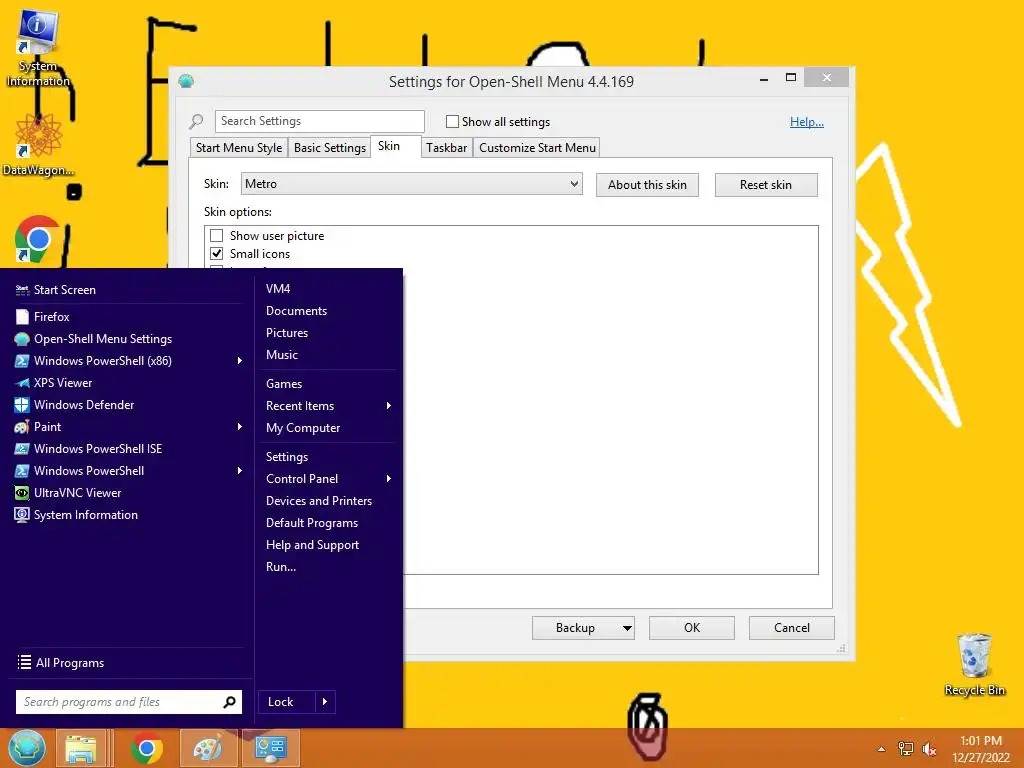Uncheck the Small icons option
Image resolution: width=1024 pixels, height=768 pixels.
[x=217, y=253]
